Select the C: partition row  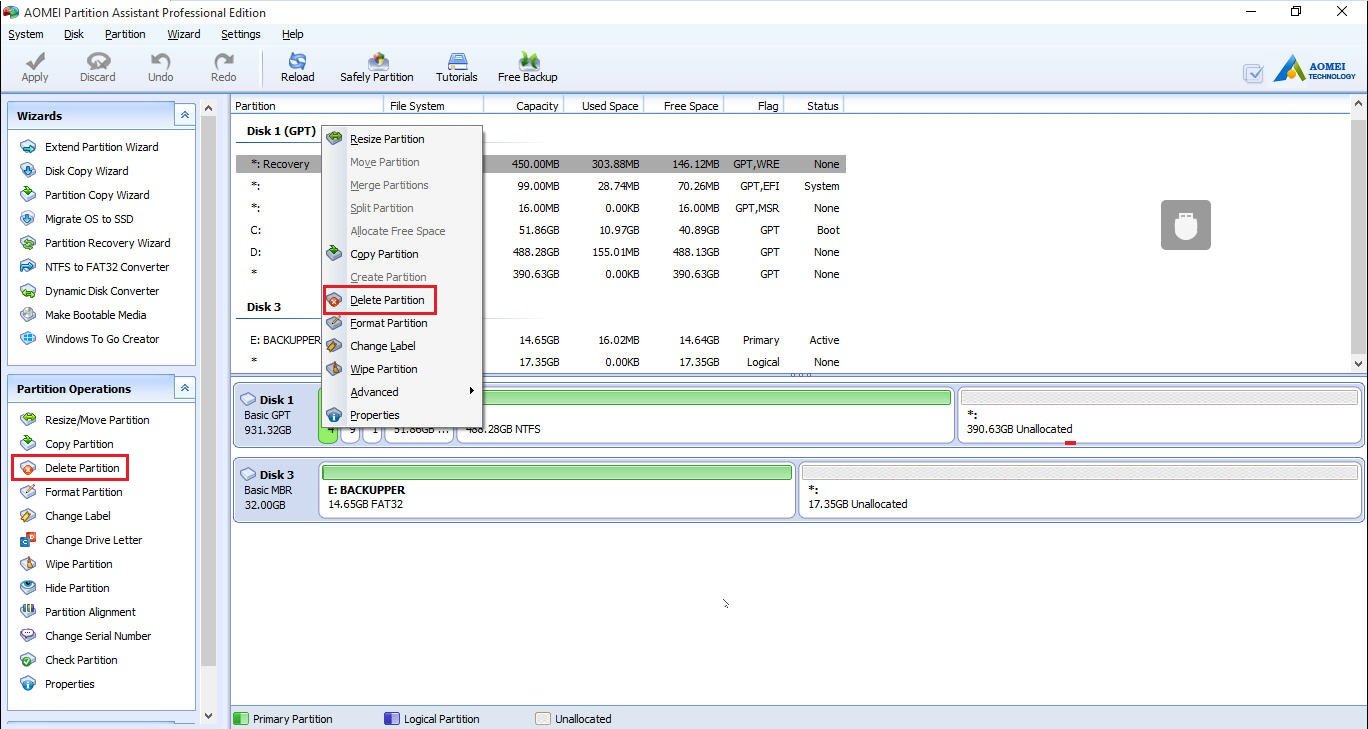[541, 230]
